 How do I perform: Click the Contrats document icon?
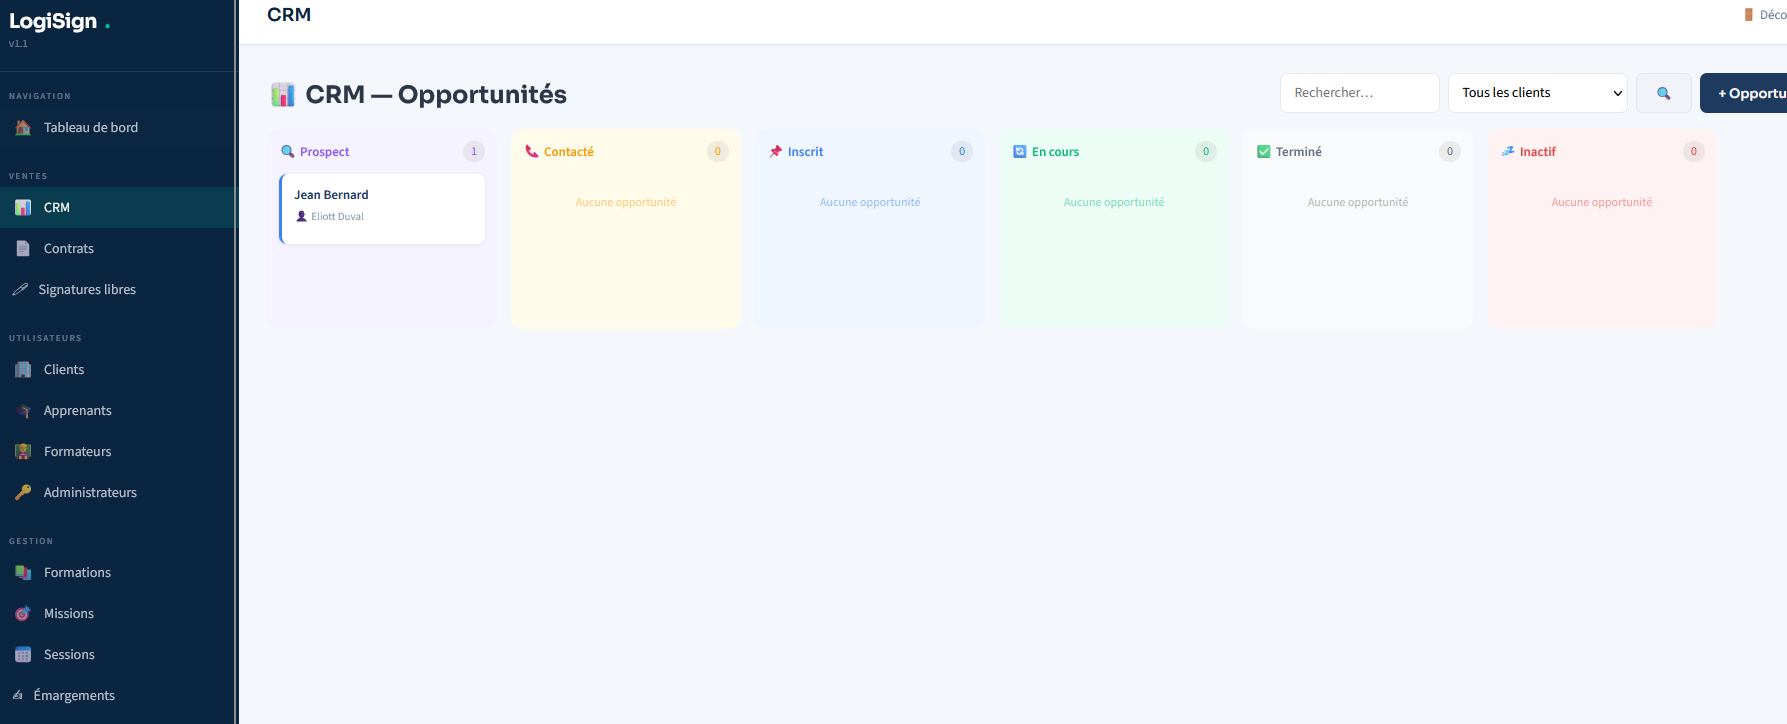click(x=23, y=249)
